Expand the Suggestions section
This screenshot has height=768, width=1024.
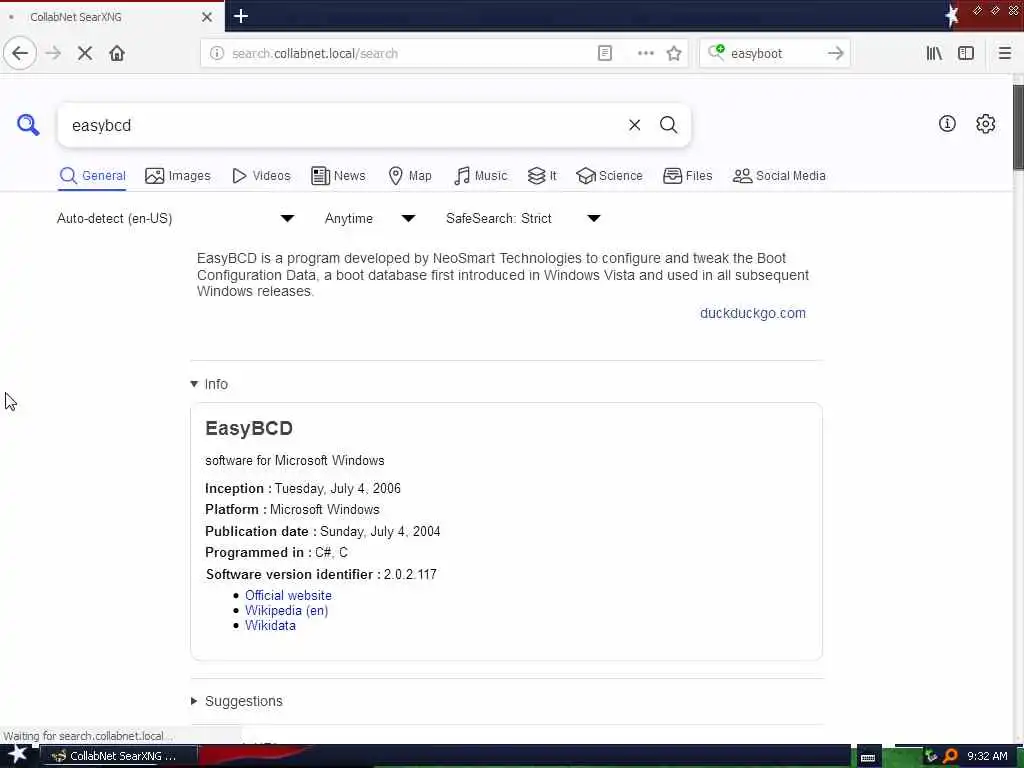coord(237,701)
